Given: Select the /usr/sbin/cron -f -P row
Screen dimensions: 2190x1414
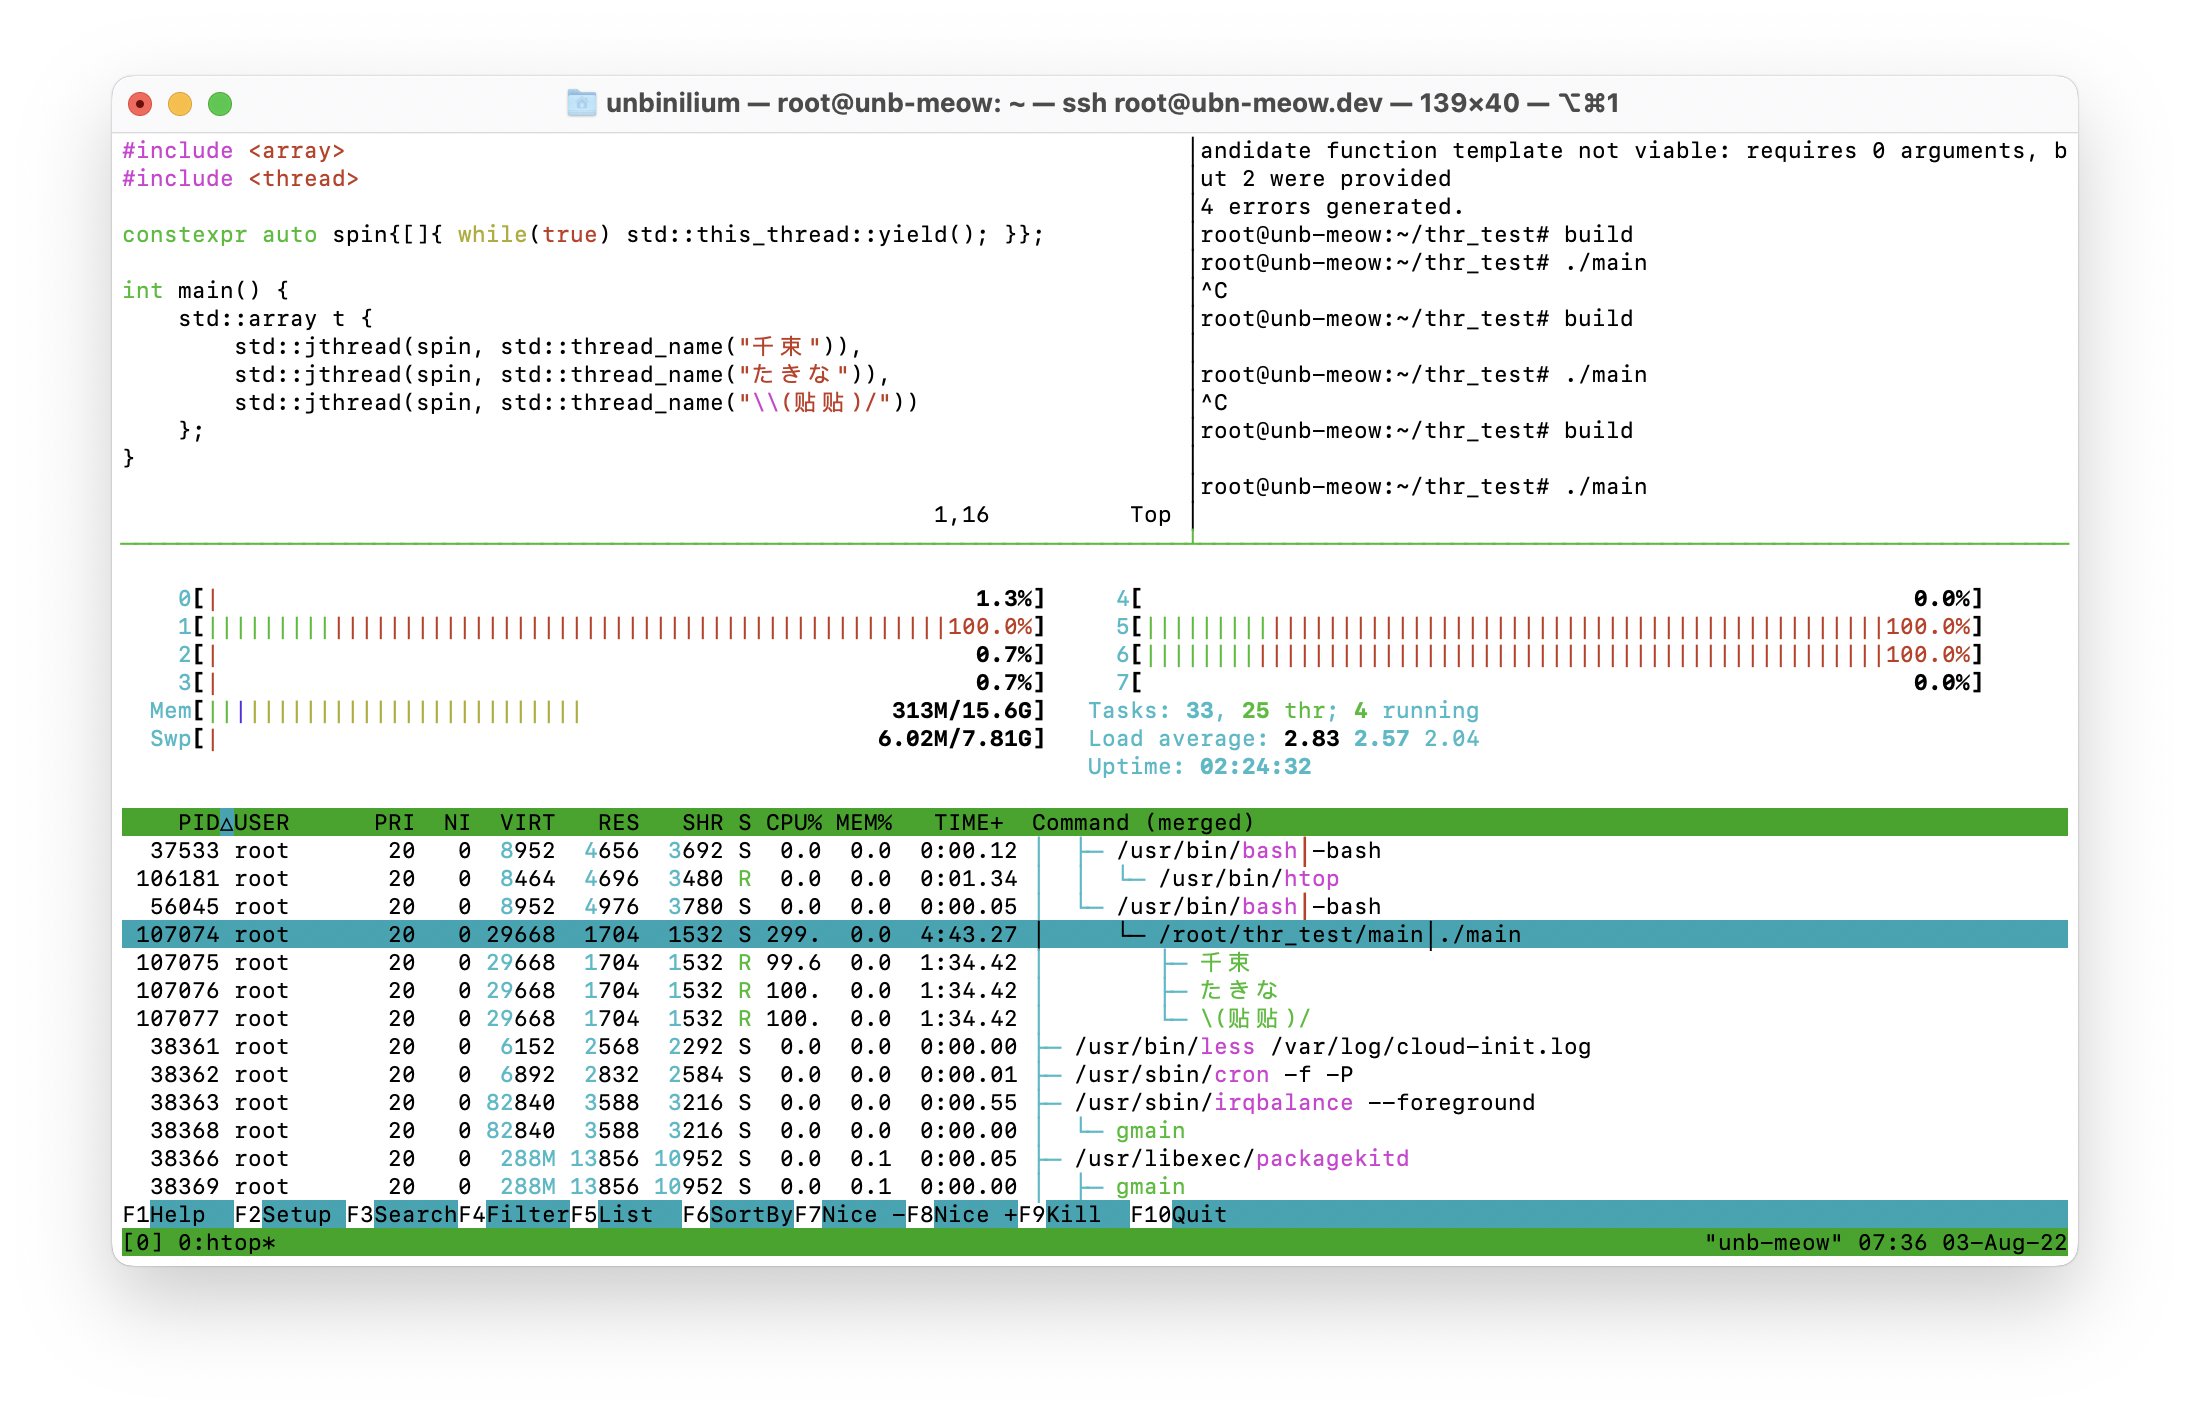Looking at the screenshot, I should pyautogui.click(x=1094, y=1074).
